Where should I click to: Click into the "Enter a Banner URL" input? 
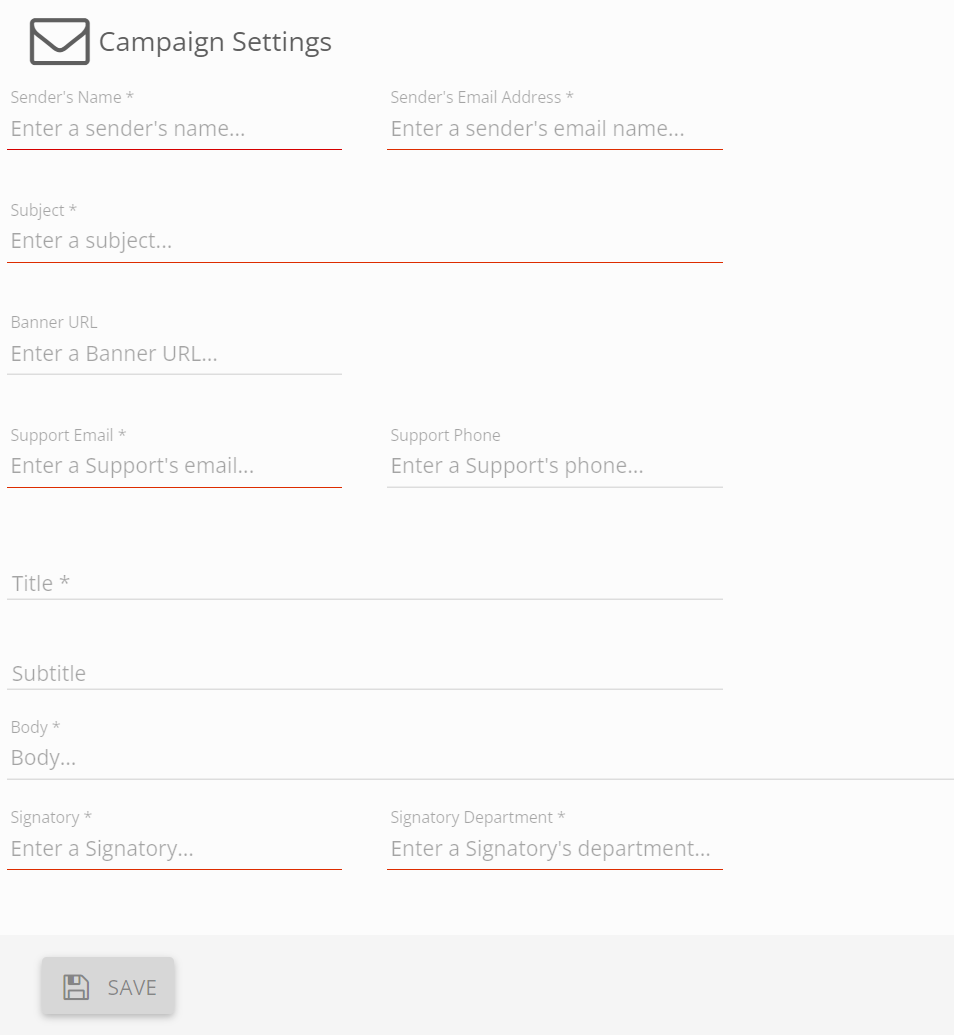tap(174, 354)
